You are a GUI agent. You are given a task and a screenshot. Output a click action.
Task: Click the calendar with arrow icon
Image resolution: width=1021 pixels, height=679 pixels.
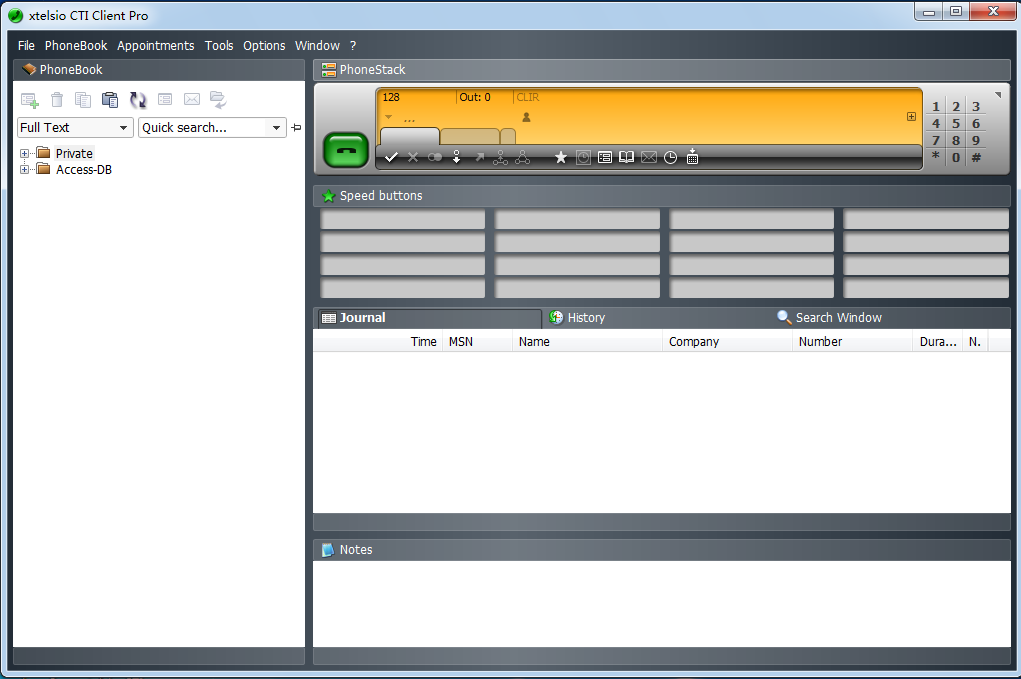click(x=693, y=156)
